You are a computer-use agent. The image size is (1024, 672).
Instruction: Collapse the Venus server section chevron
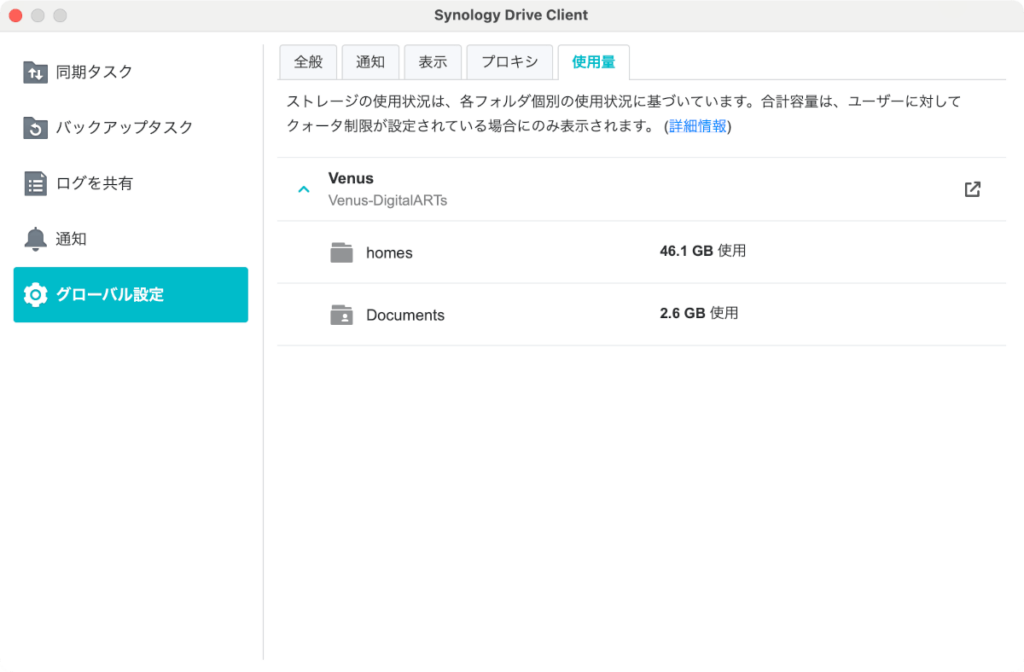point(304,189)
